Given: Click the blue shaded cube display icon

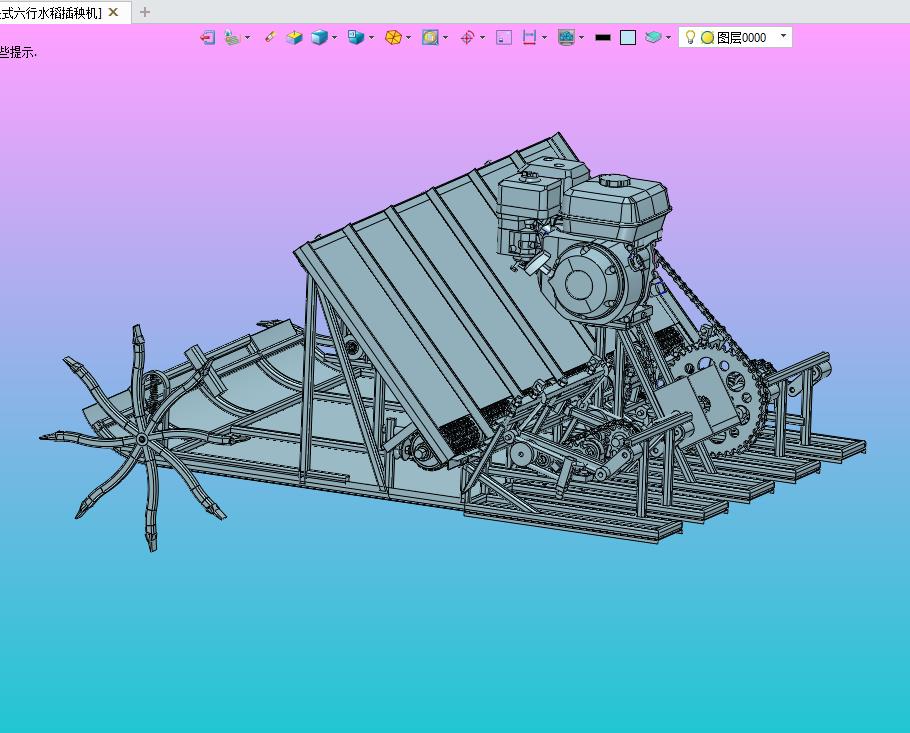Looking at the screenshot, I should (x=319, y=37).
